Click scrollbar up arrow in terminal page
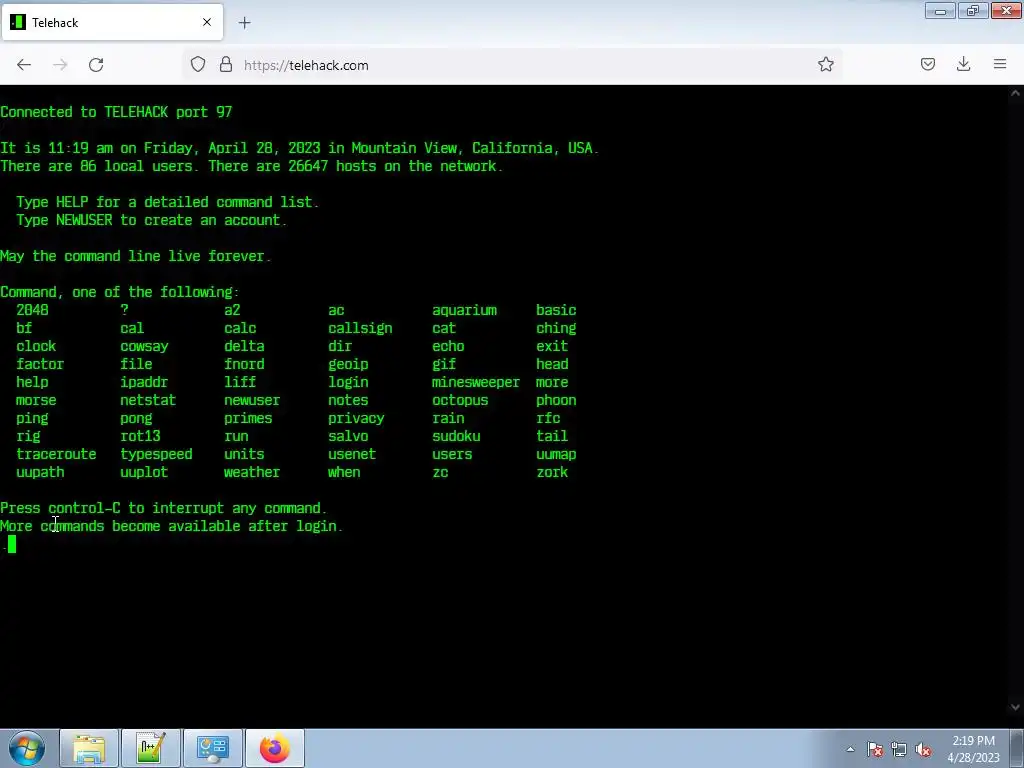The image size is (1024, 768). (1016, 93)
